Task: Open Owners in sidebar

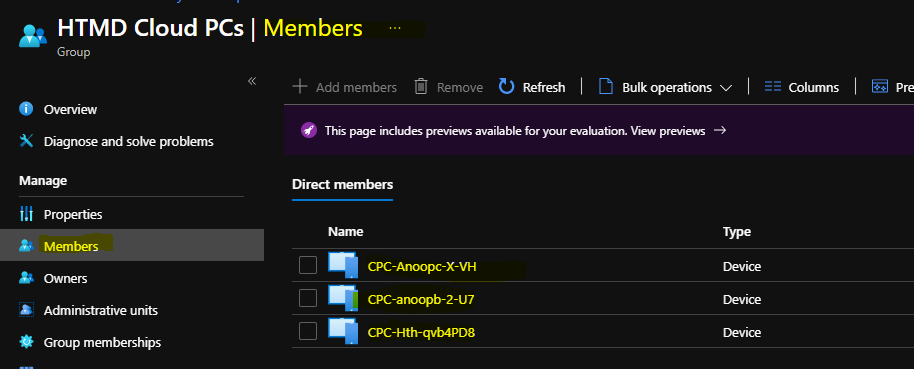Action: tap(65, 279)
